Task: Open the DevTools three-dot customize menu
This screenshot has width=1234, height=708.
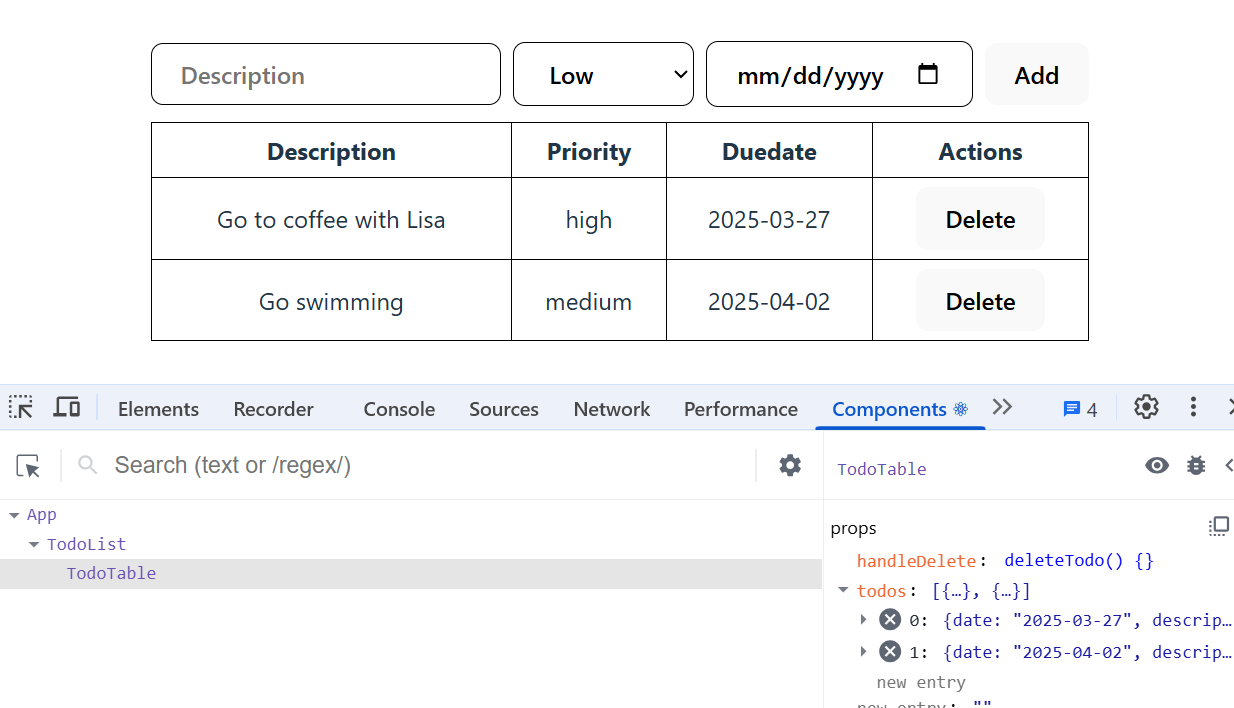Action: pos(1193,407)
